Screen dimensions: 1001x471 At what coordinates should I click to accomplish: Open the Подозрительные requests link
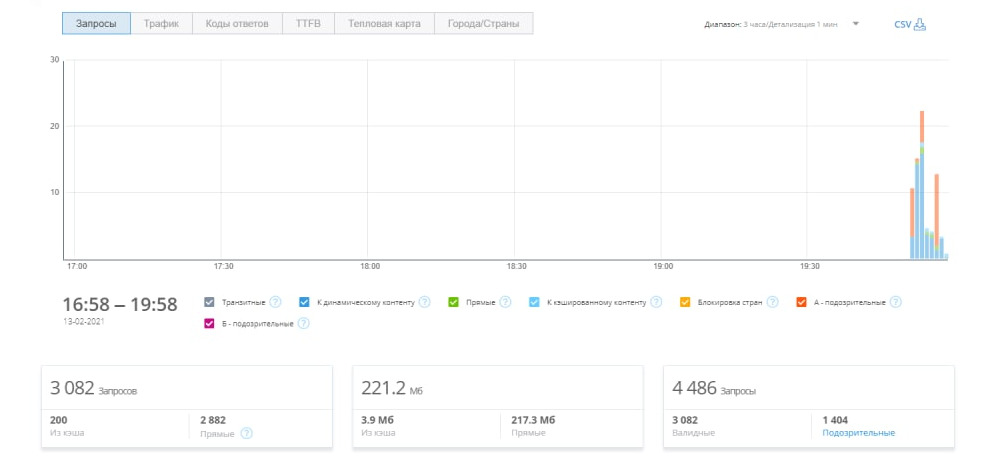pyautogui.click(x=858, y=433)
